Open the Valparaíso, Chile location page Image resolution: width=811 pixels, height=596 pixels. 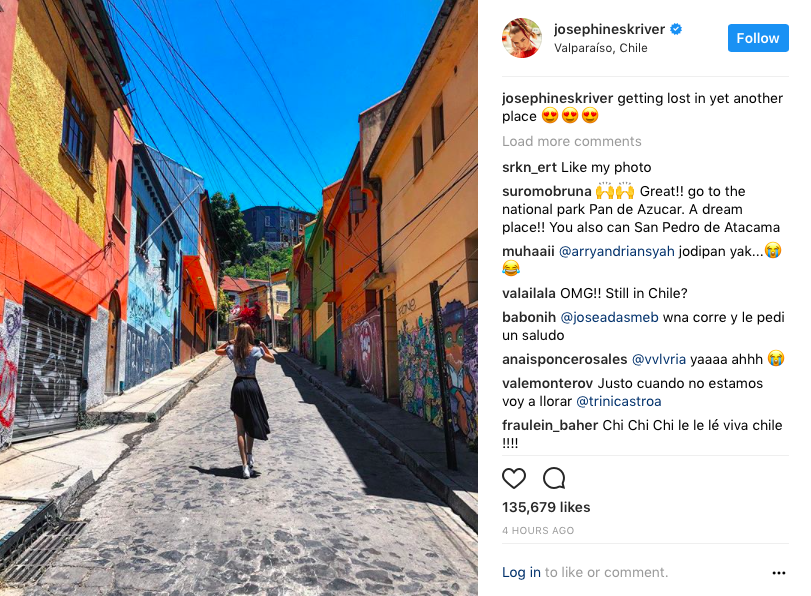pyautogui.click(x=600, y=48)
